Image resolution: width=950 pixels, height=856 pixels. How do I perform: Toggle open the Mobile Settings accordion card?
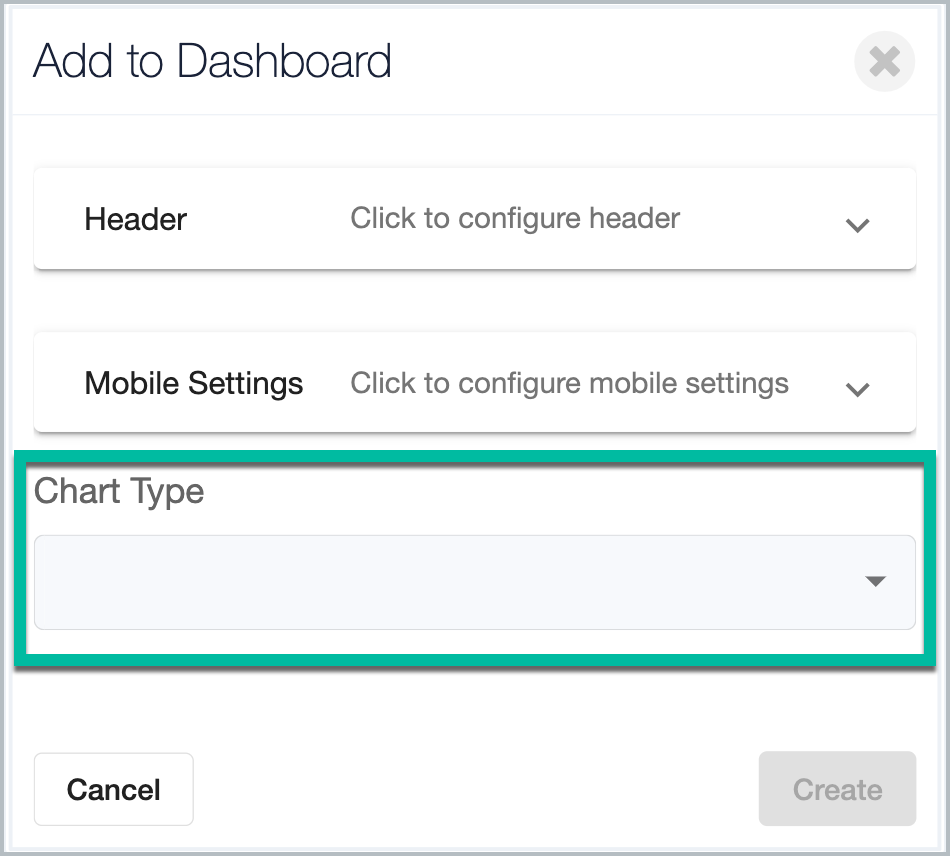point(474,382)
